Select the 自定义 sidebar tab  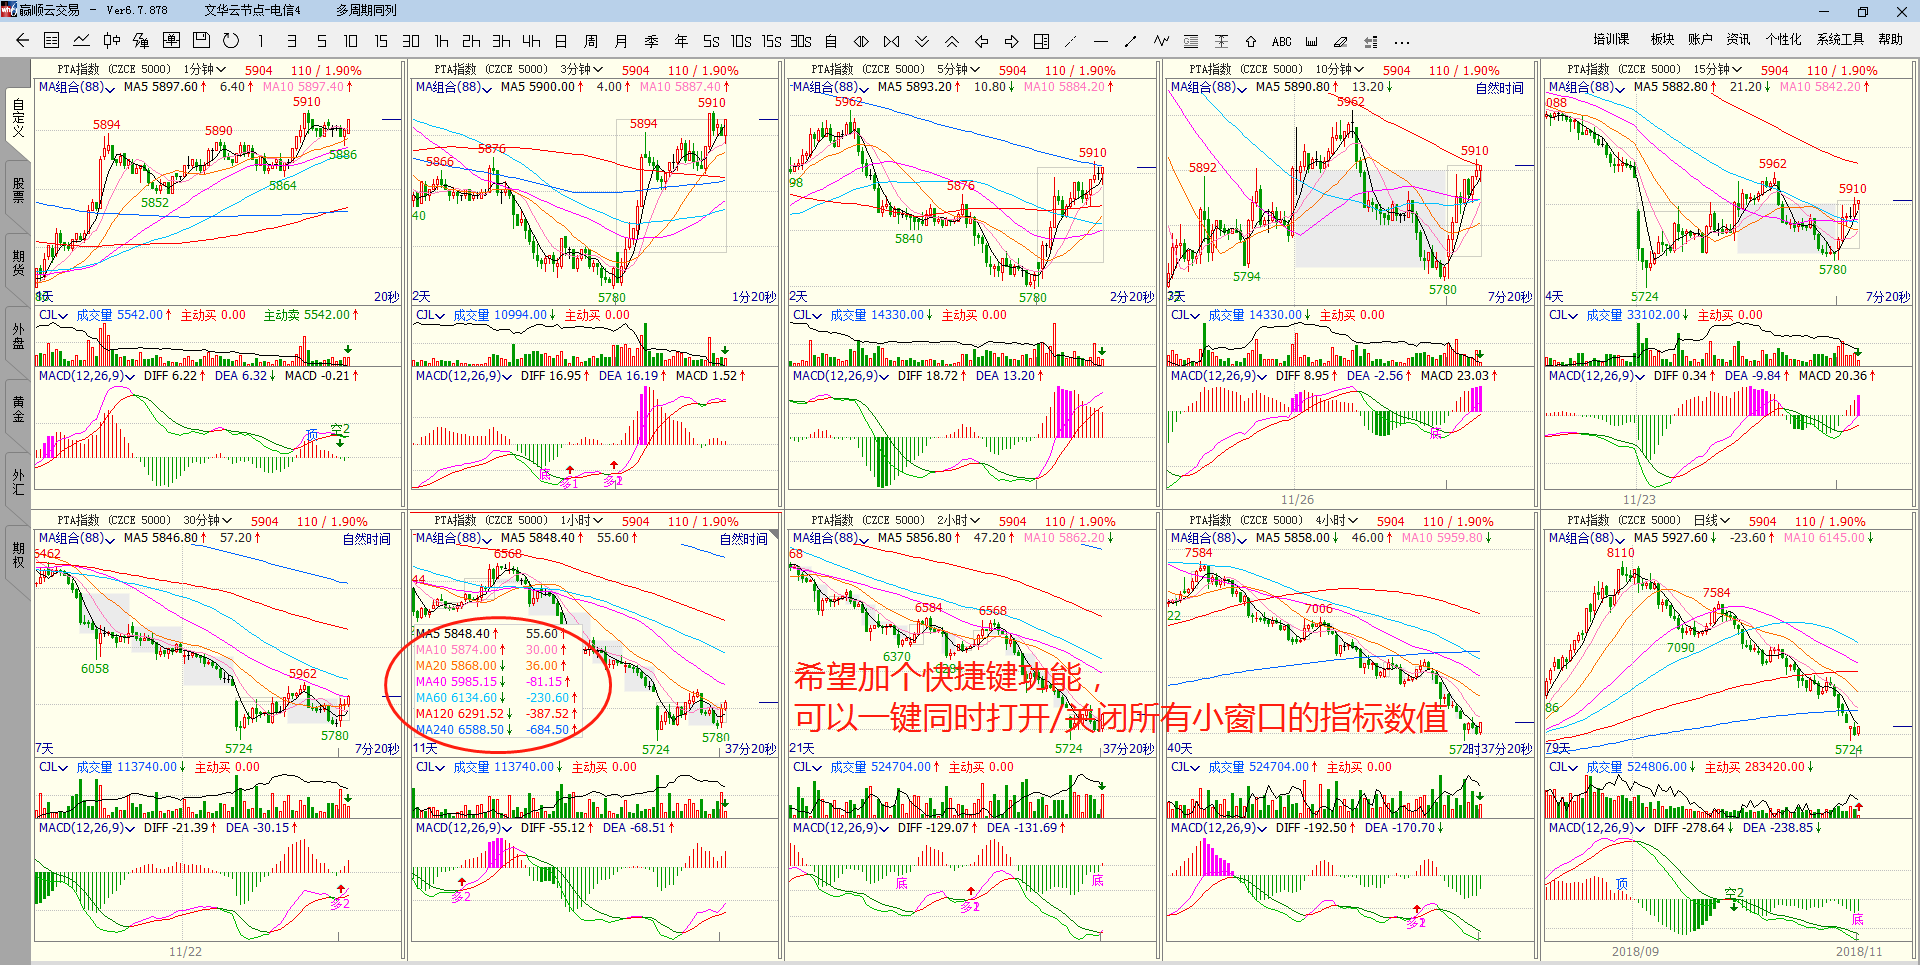point(18,118)
